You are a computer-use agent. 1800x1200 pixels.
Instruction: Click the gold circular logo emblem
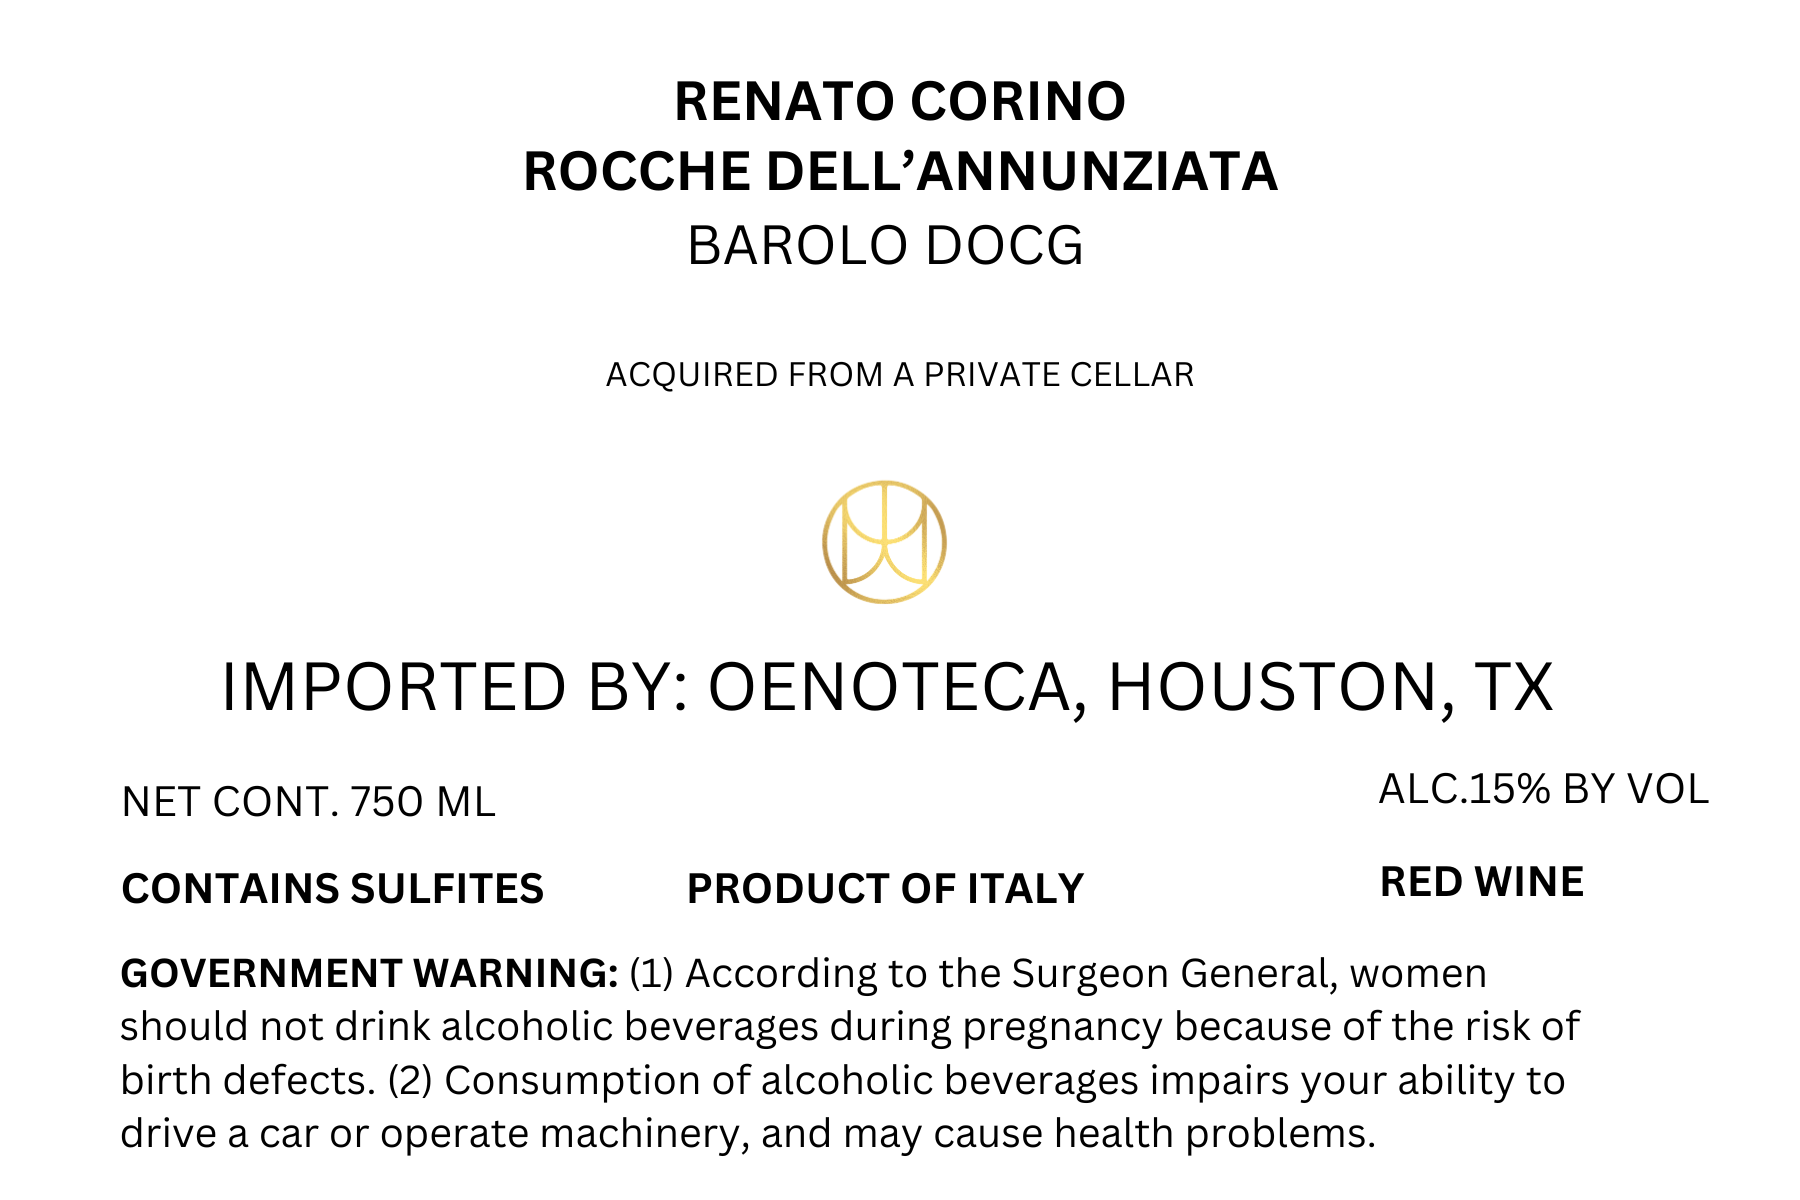click(884, 542)
